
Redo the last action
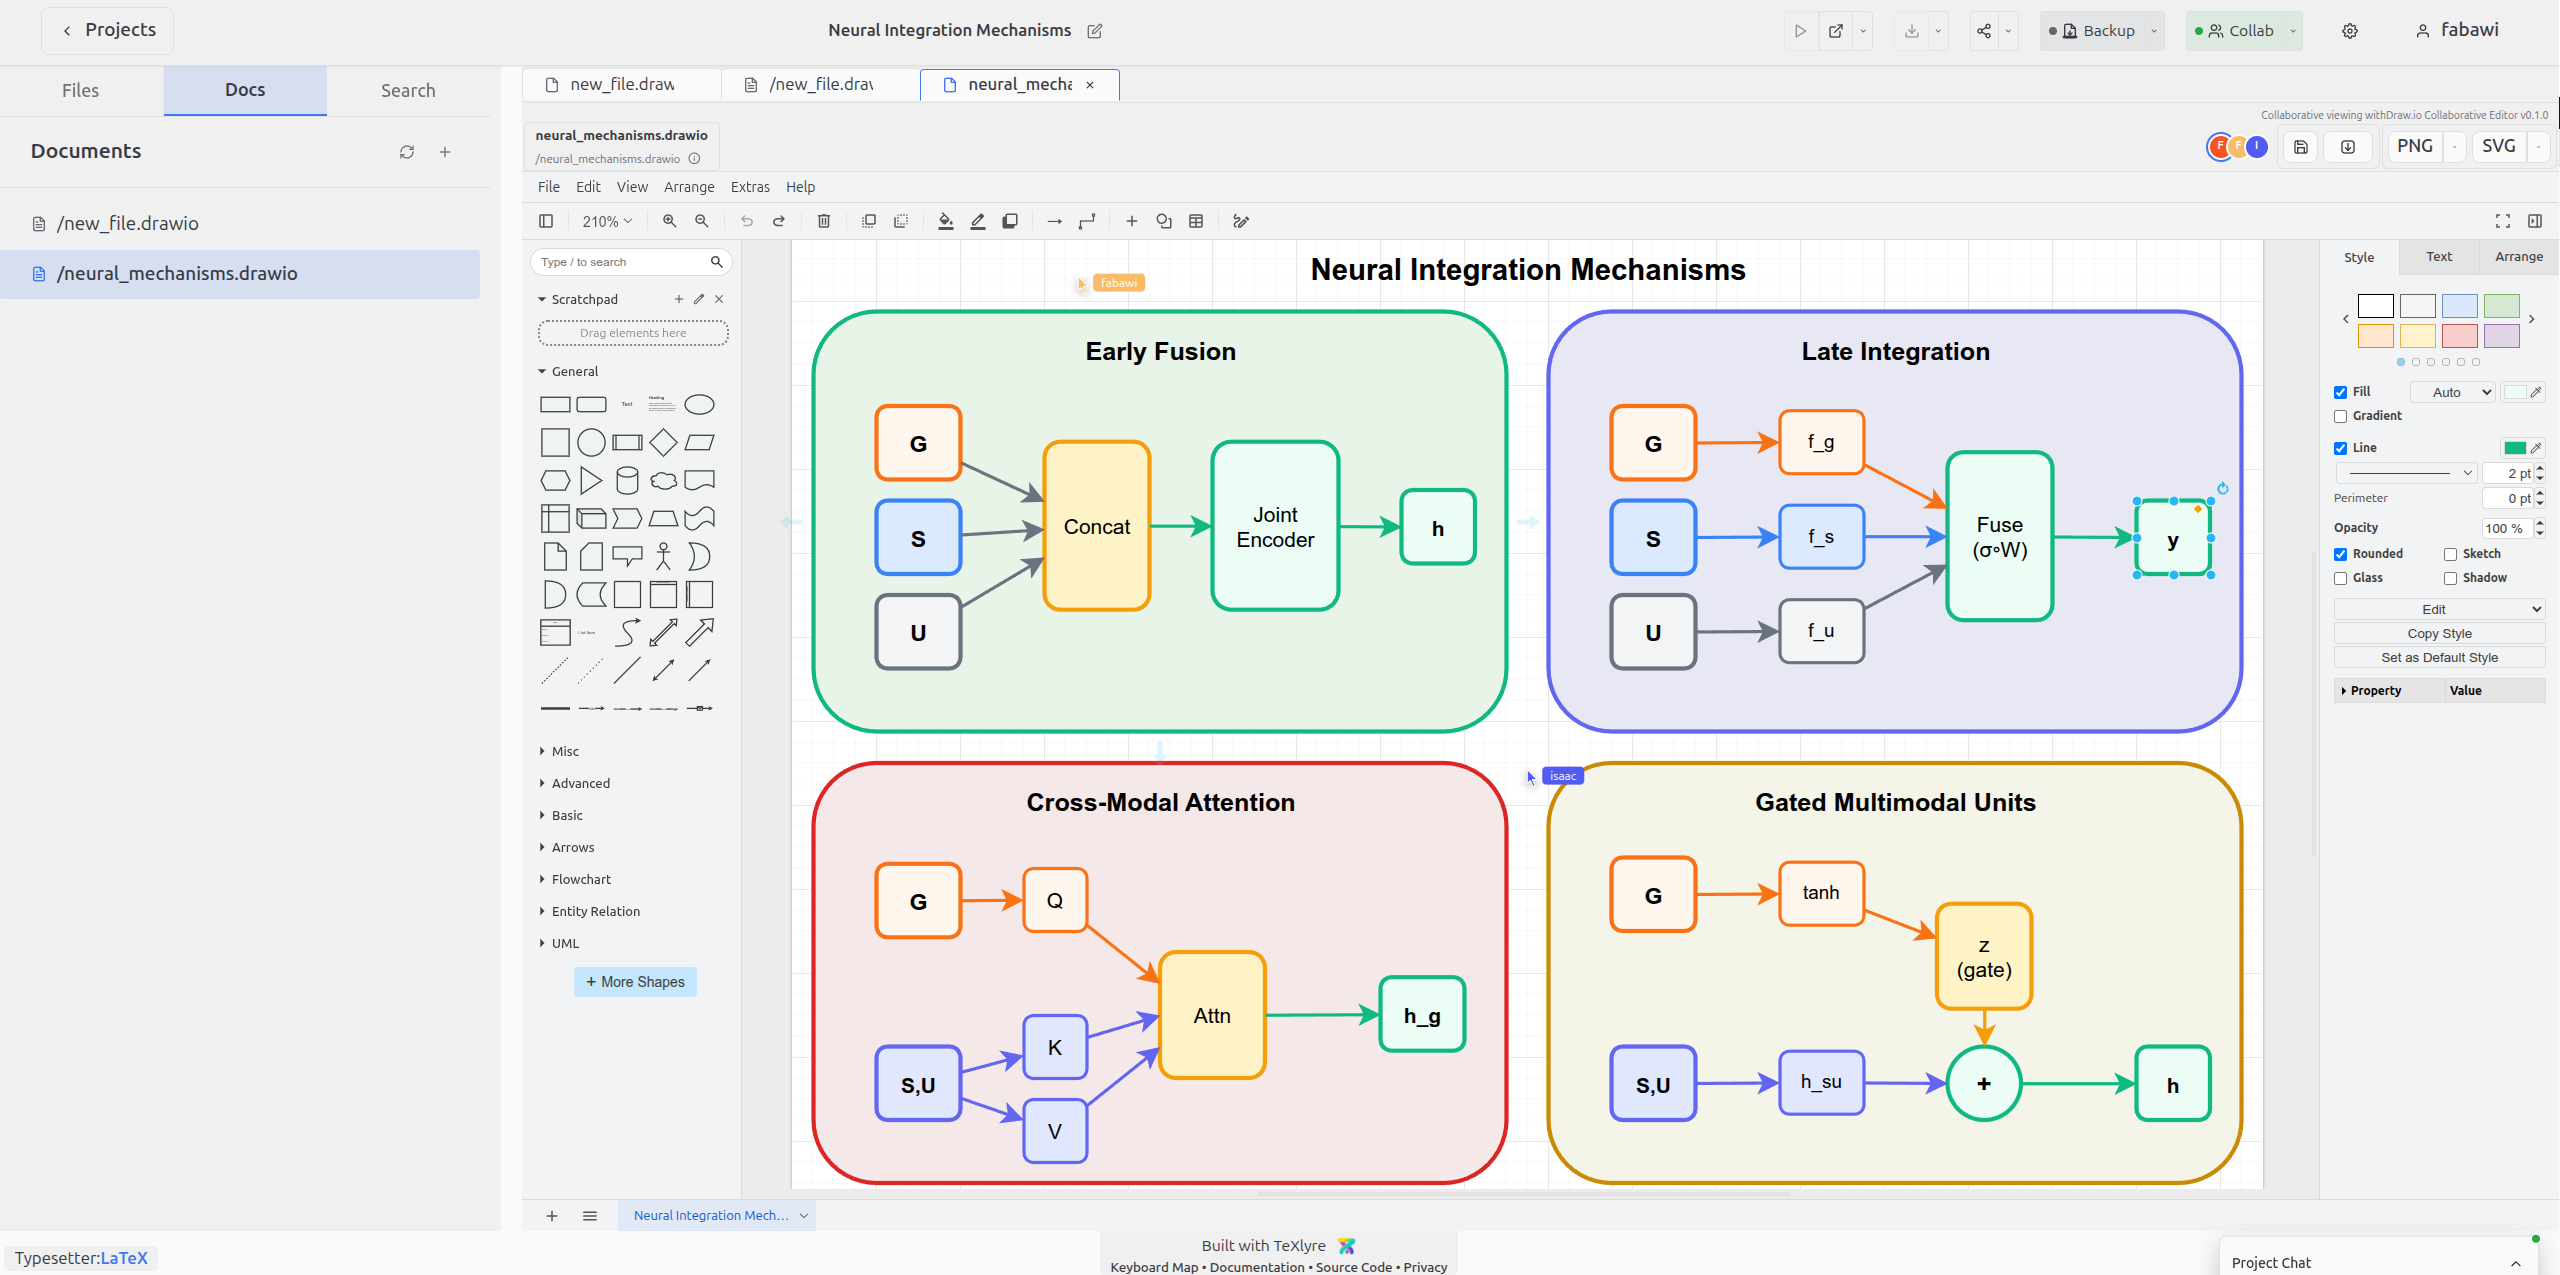[779, 221]
